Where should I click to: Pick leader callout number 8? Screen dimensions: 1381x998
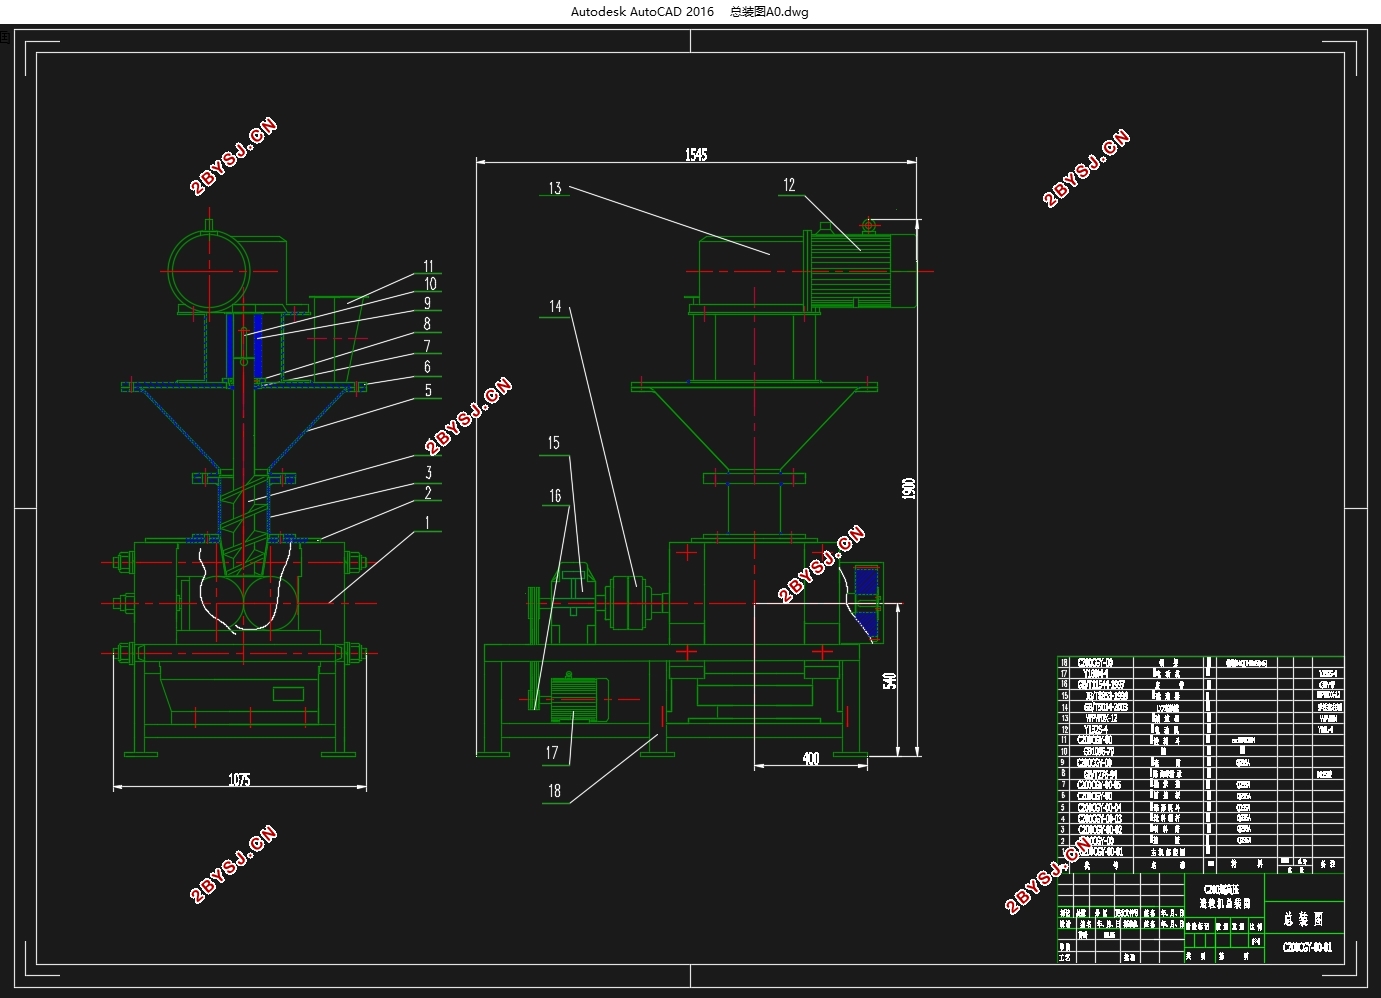click(428, 324)
